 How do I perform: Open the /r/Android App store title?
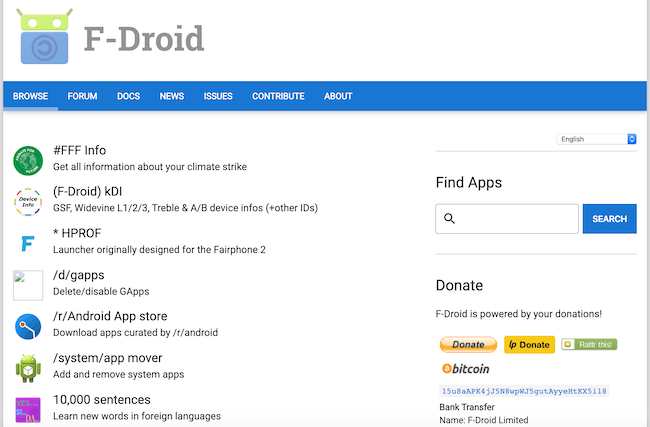[x=110, y=316]
